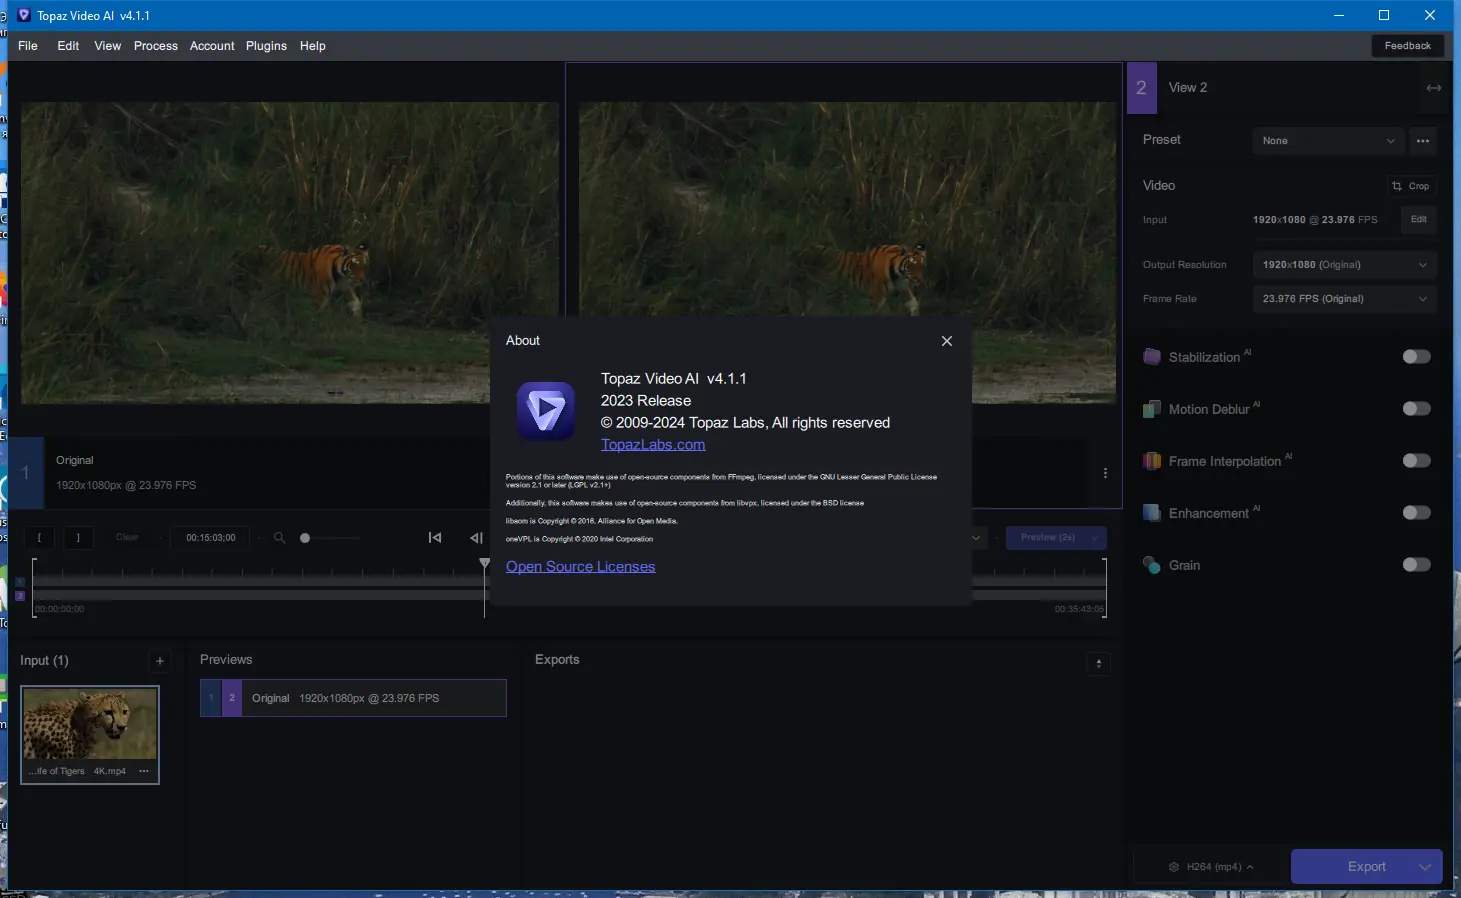Open the File menu
This screenshot has height=898, width=1461.
28,46
